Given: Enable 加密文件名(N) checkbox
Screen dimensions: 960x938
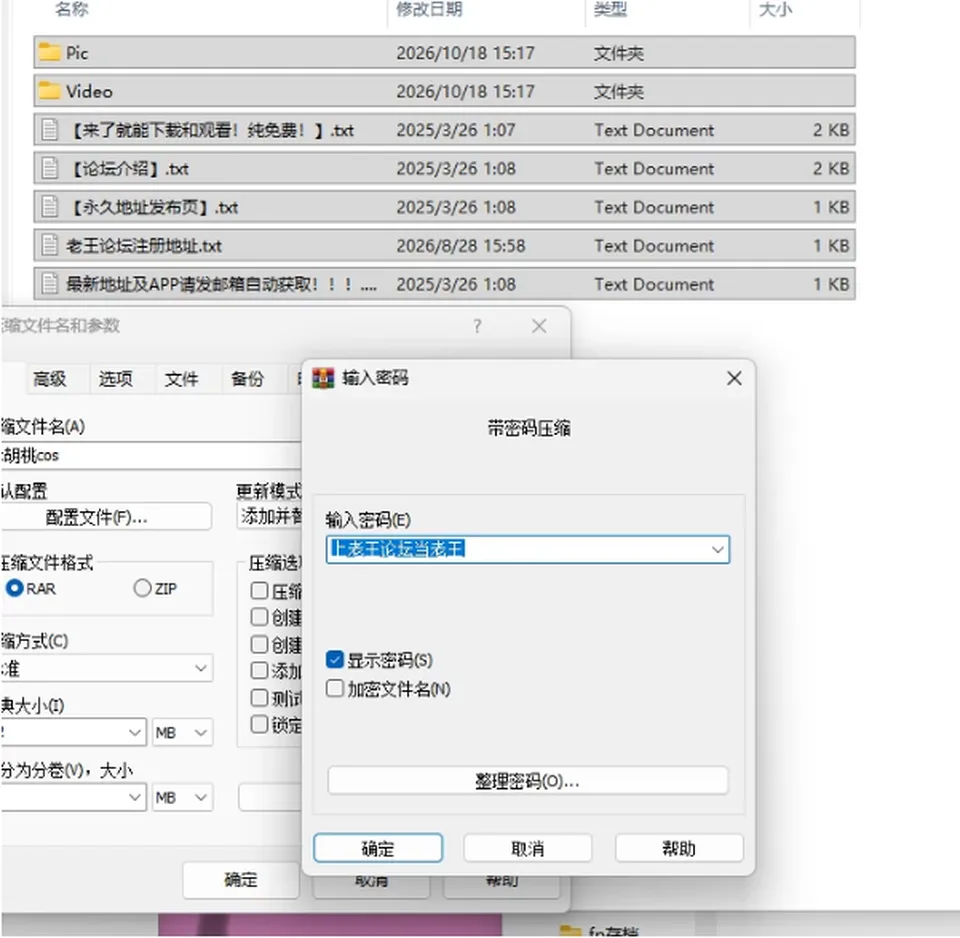Looking at the screenshot, I should (x=335, y=688).
